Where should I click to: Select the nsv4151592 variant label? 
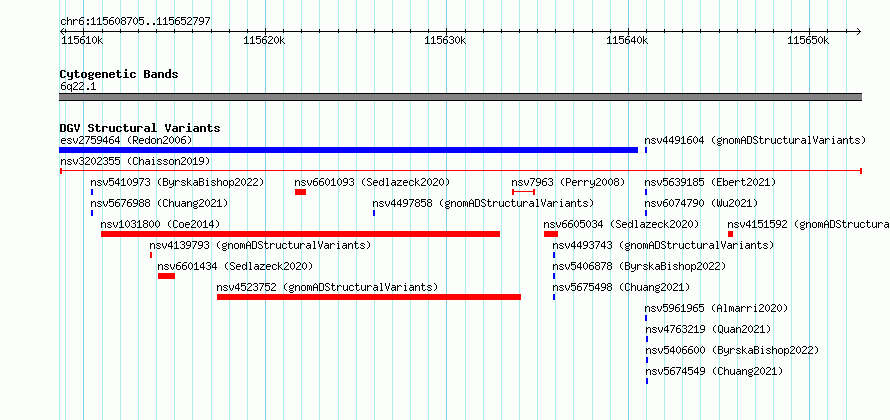(808, 224)
